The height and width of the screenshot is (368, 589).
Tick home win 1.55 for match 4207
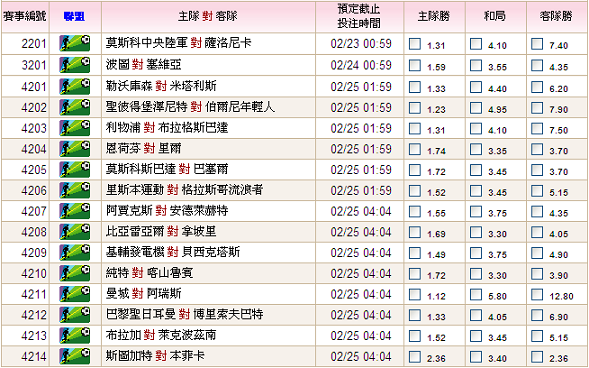click(x=415, y=212)
